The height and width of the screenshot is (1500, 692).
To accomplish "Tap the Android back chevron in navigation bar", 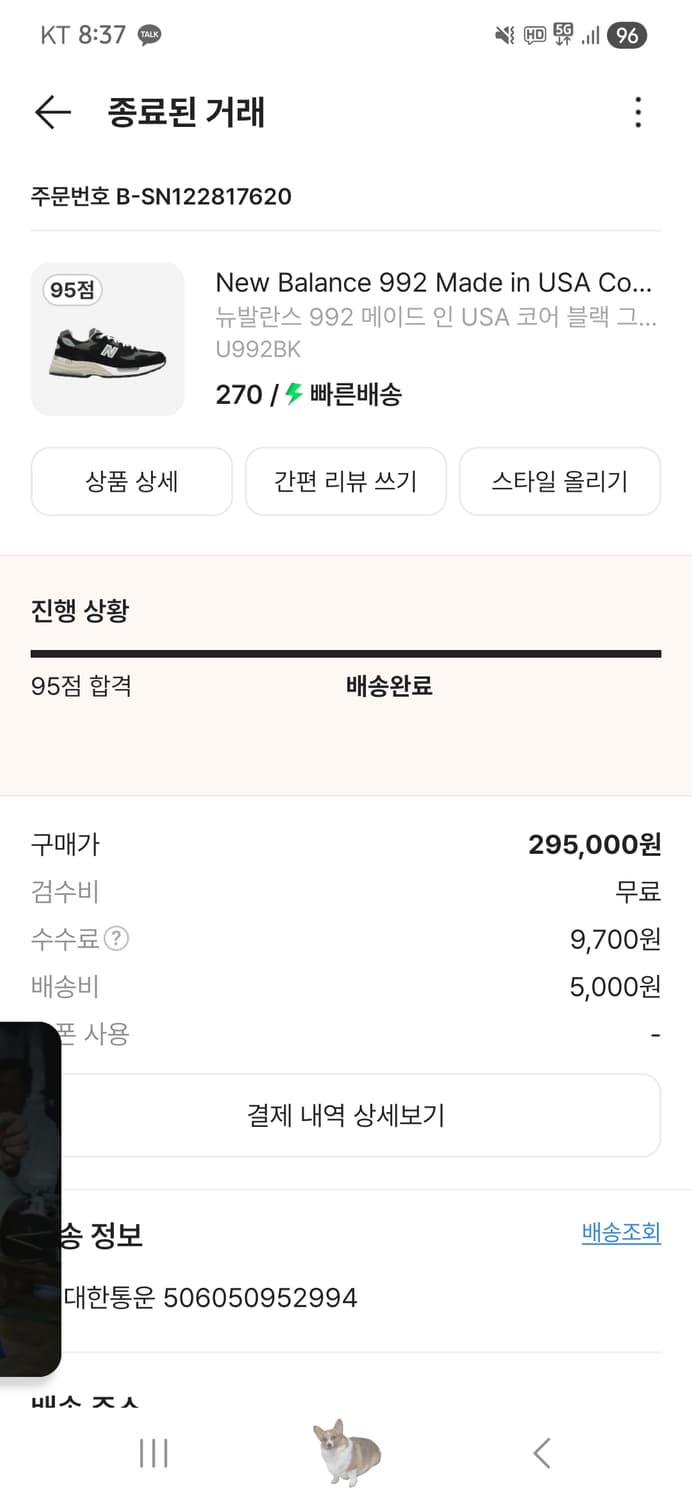I will pyautogui.click(x=541, y=1453).
